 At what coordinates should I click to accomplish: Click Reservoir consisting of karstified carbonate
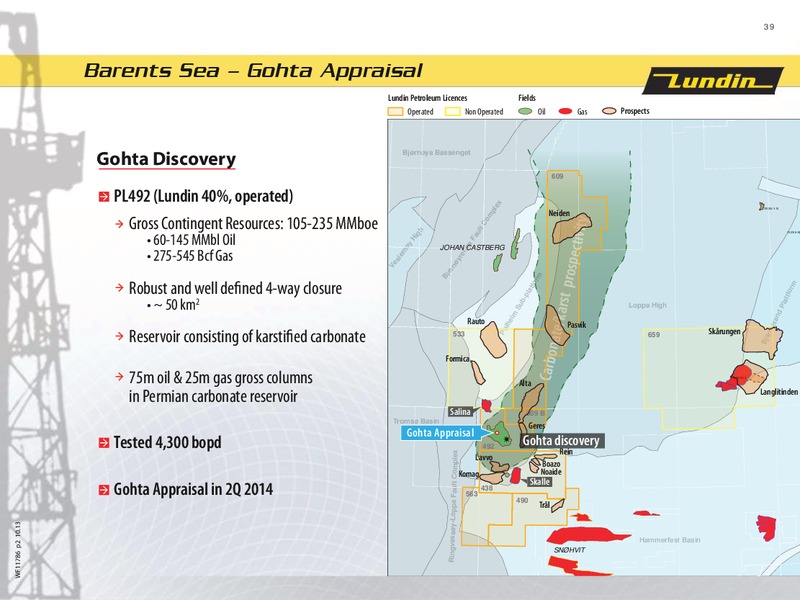(247, 337)
